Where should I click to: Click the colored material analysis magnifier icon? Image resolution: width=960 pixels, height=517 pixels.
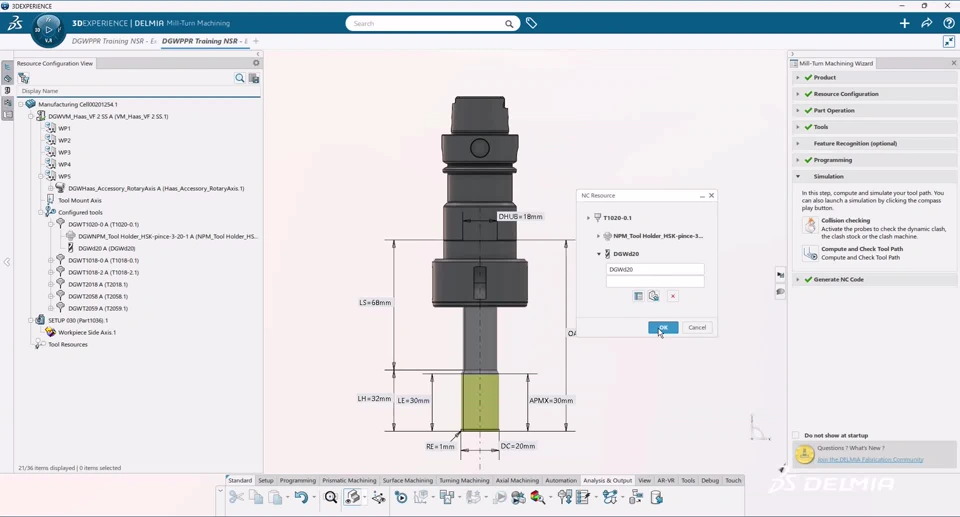pyautogui.click(x=538, y=497)
